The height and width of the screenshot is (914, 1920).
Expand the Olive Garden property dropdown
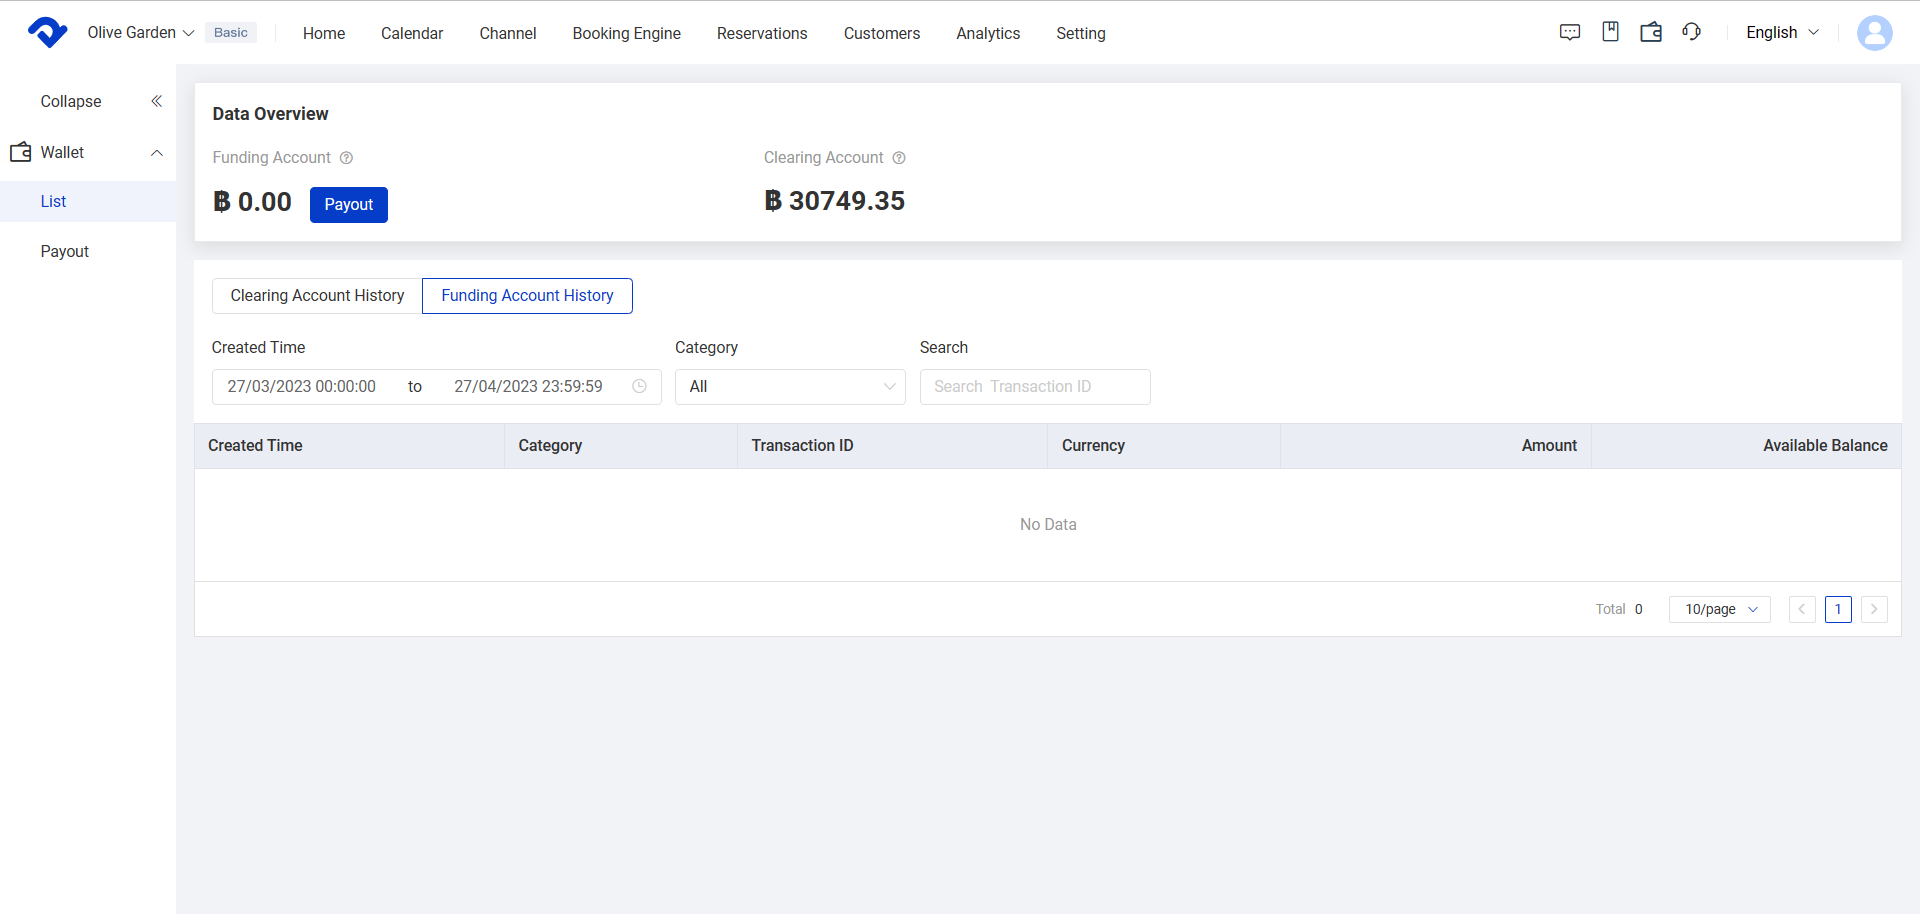coord(140,33)
